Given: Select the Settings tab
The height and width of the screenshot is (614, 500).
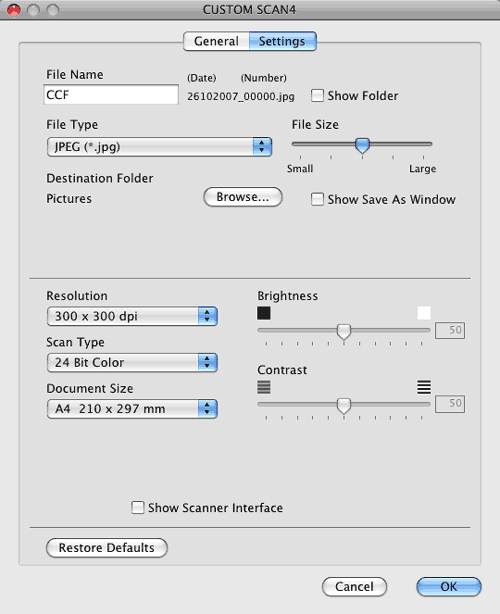Looking at the screenshot, I should tap(282, 41).
